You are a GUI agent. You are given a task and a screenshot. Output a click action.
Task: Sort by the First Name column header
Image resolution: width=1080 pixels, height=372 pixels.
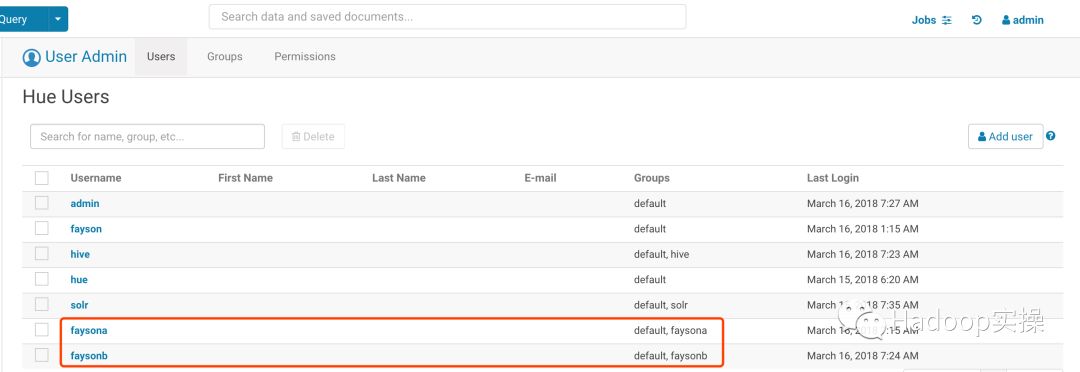(x=245, y=178)
